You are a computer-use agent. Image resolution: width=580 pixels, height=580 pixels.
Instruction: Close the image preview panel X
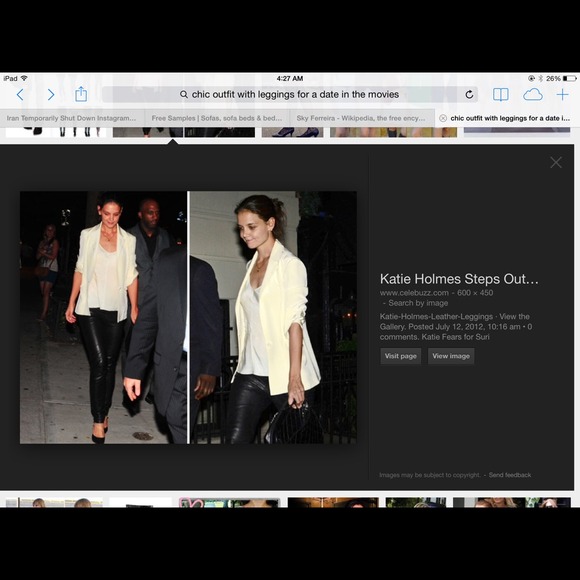pyautogui.click(x=556, y=162)
